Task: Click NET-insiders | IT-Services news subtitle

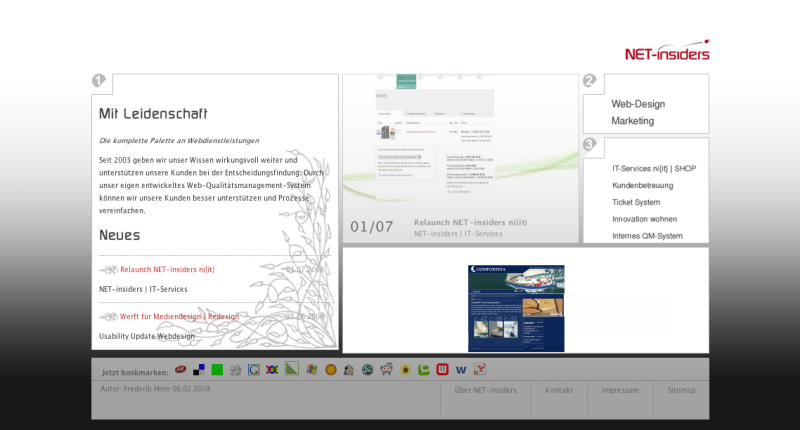Action: [x=143, y=289]
